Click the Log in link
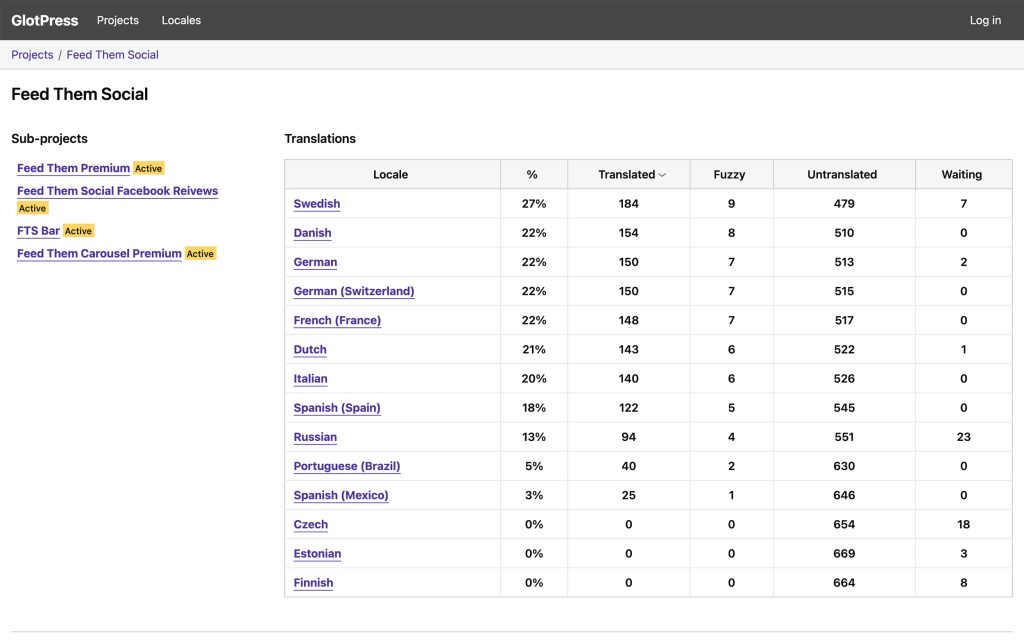The image size is (1024, 640). [x=985, y=20]
